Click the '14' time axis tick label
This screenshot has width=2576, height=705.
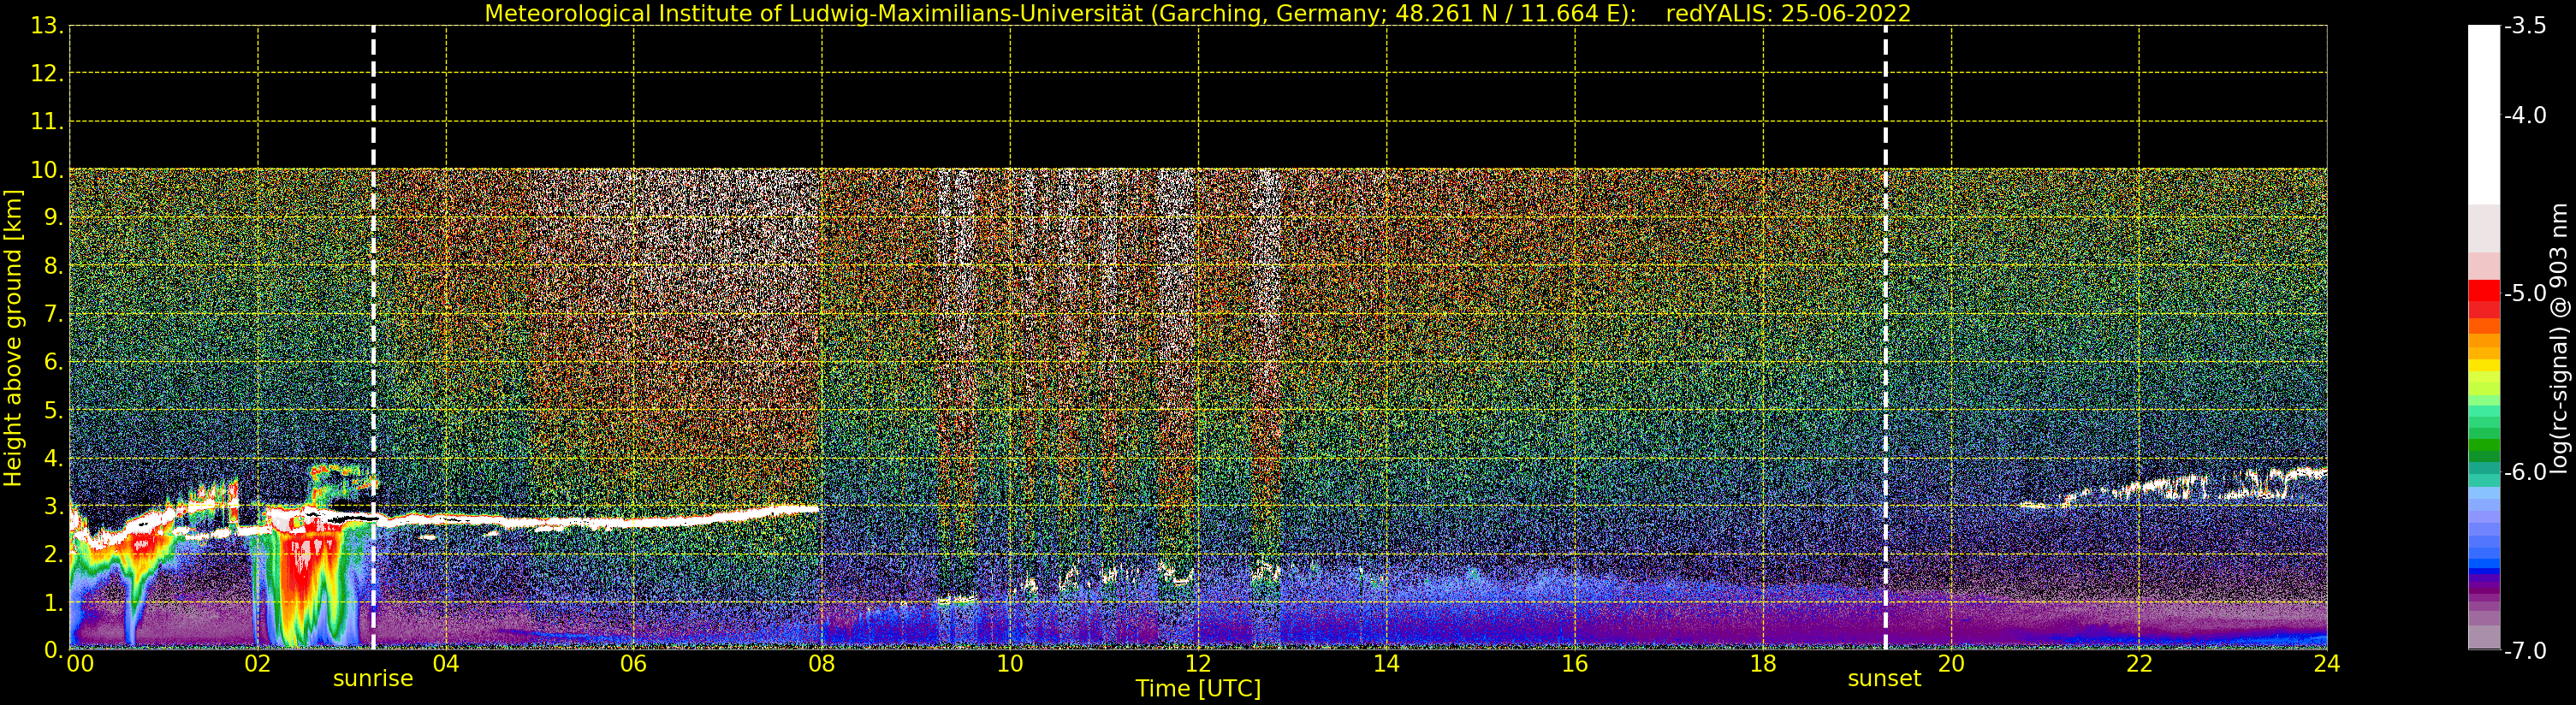1386,664
